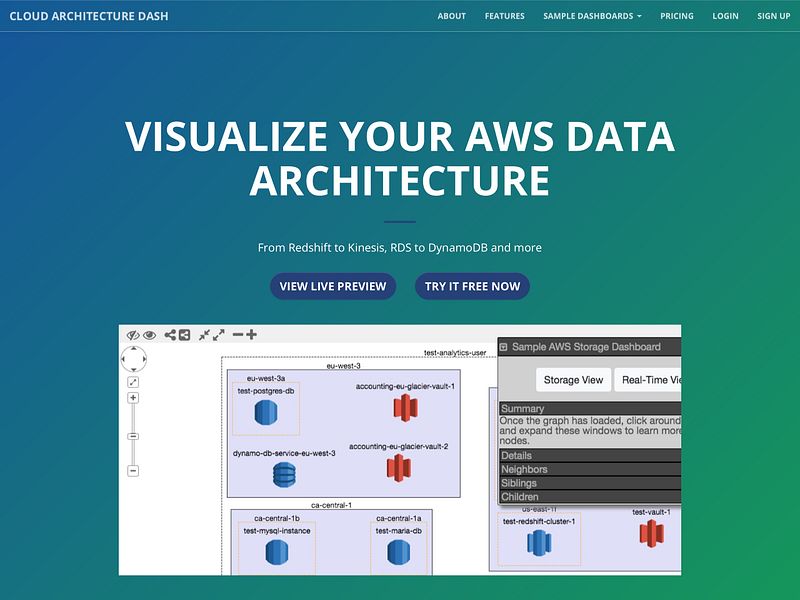The image size is (800, 600).
Task: Click the toolbar minus icon
Action: click(238, 335)
